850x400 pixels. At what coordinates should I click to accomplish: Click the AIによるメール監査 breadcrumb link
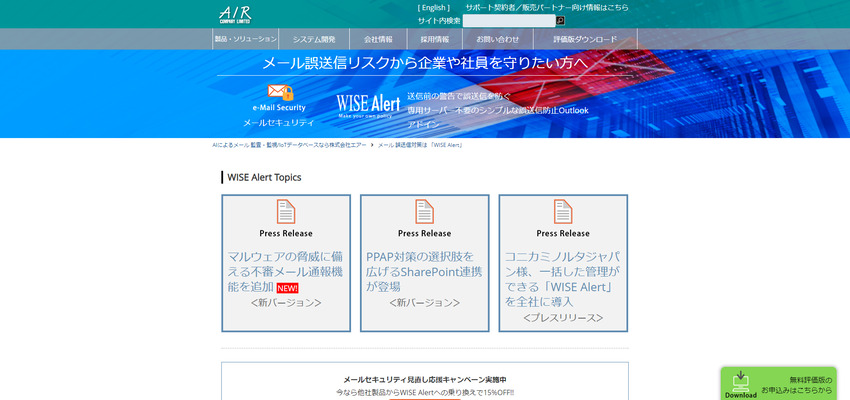[x=289, y=145]
